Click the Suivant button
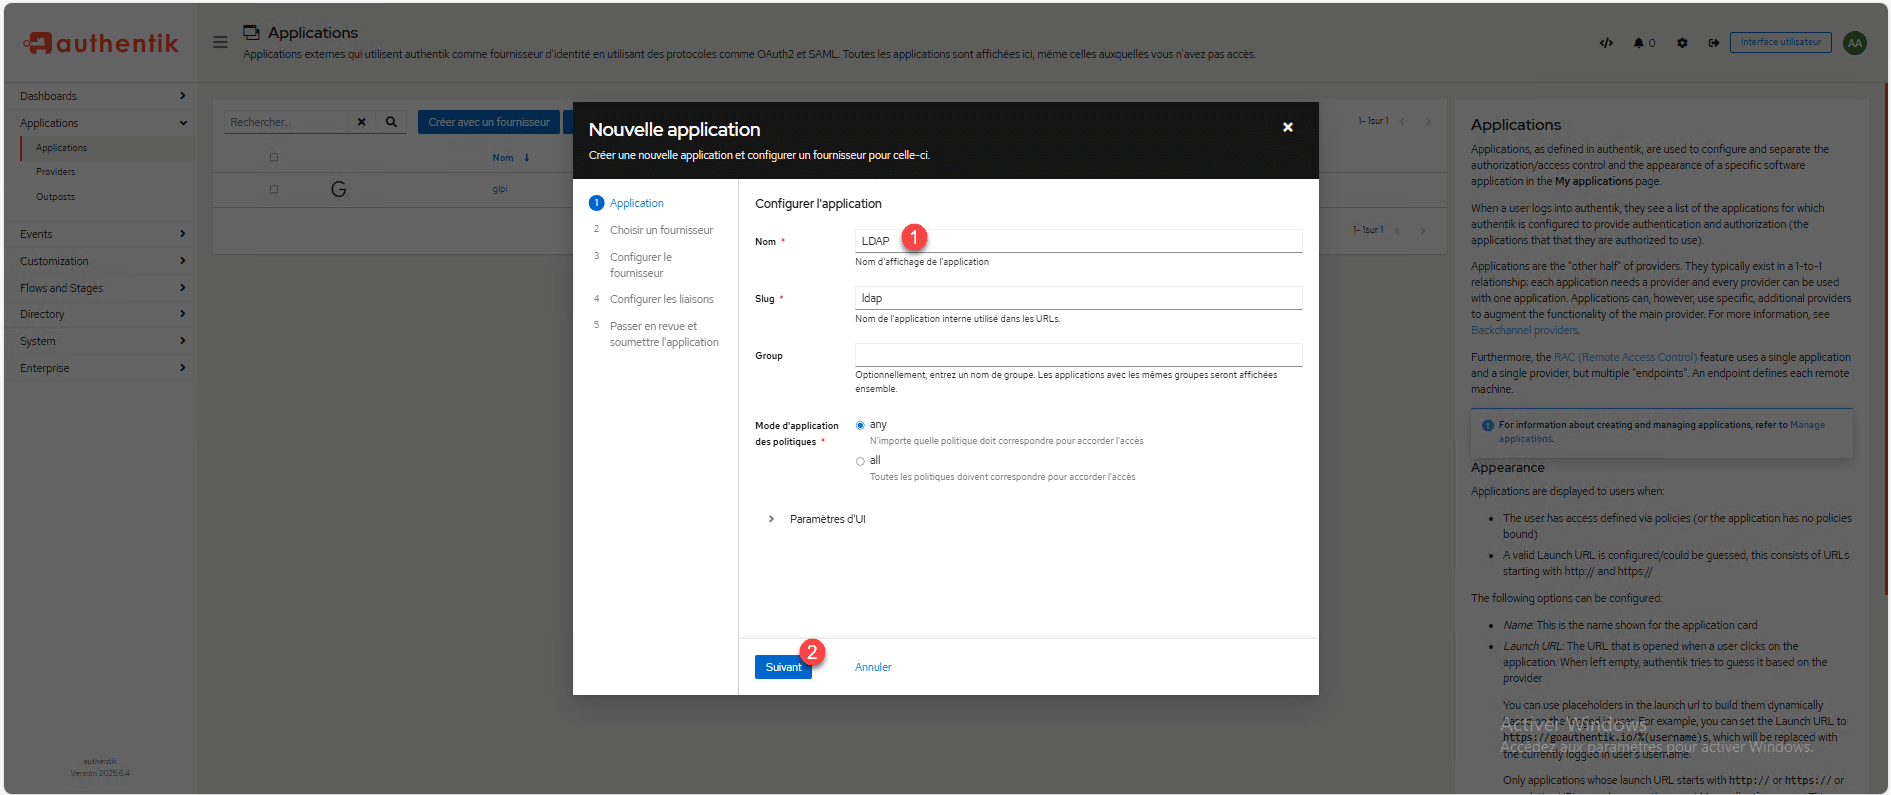Image resolution: width=1891 pixels, height=795 pixels. pyautogui.click(x=782, y=667)
